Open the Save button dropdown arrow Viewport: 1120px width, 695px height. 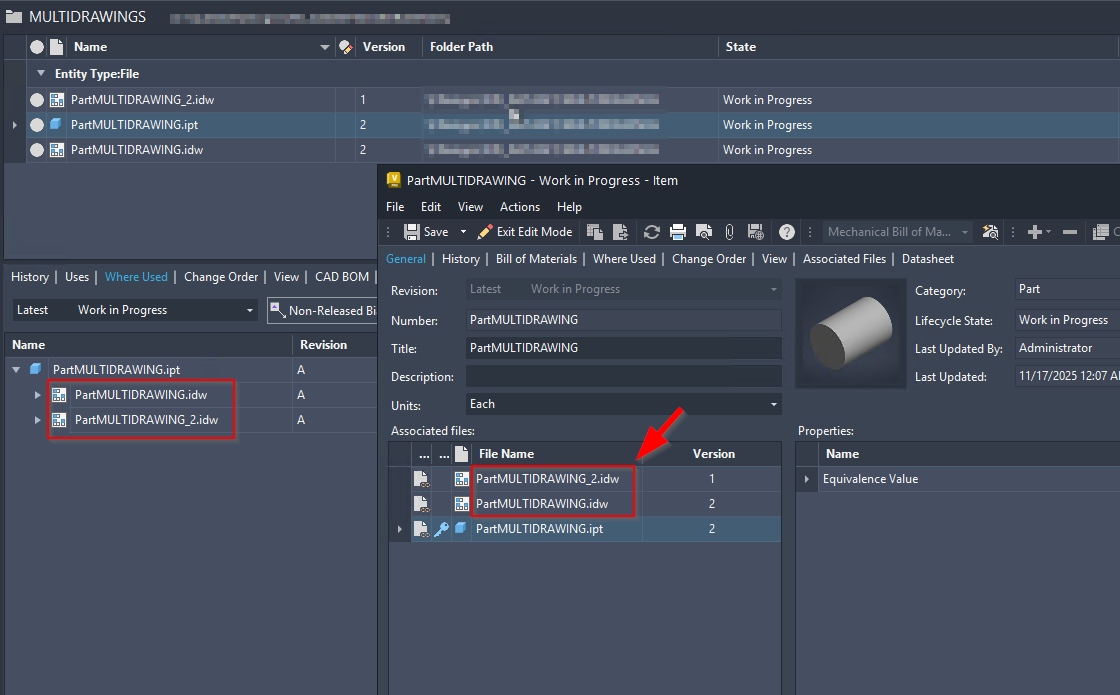[463, 232]
